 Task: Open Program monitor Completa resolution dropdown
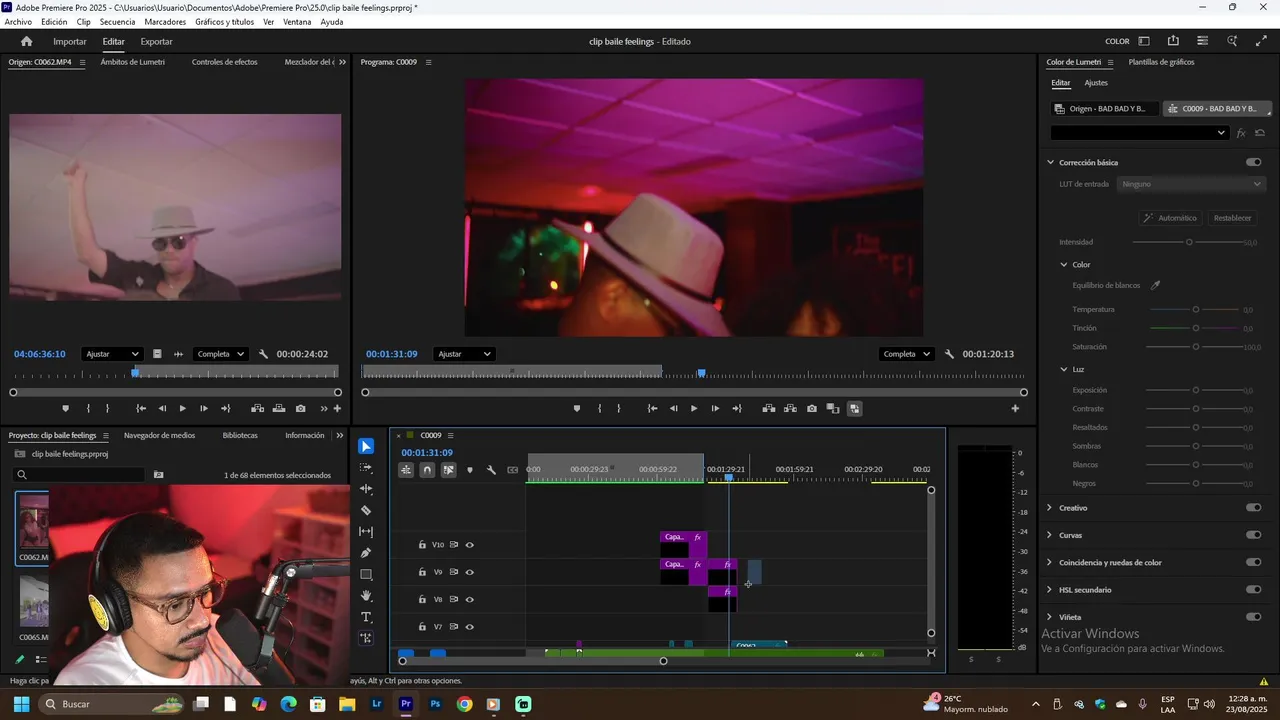point(906,354)
